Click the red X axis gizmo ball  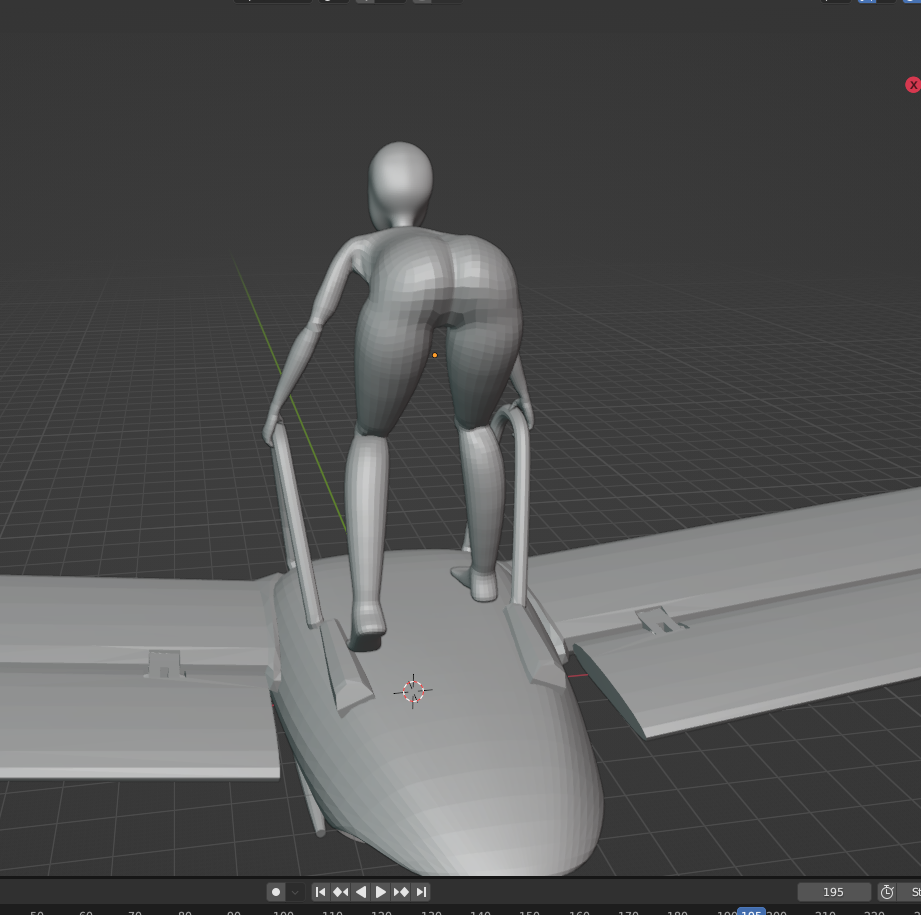pyautogui.click(x=912, y=85)
